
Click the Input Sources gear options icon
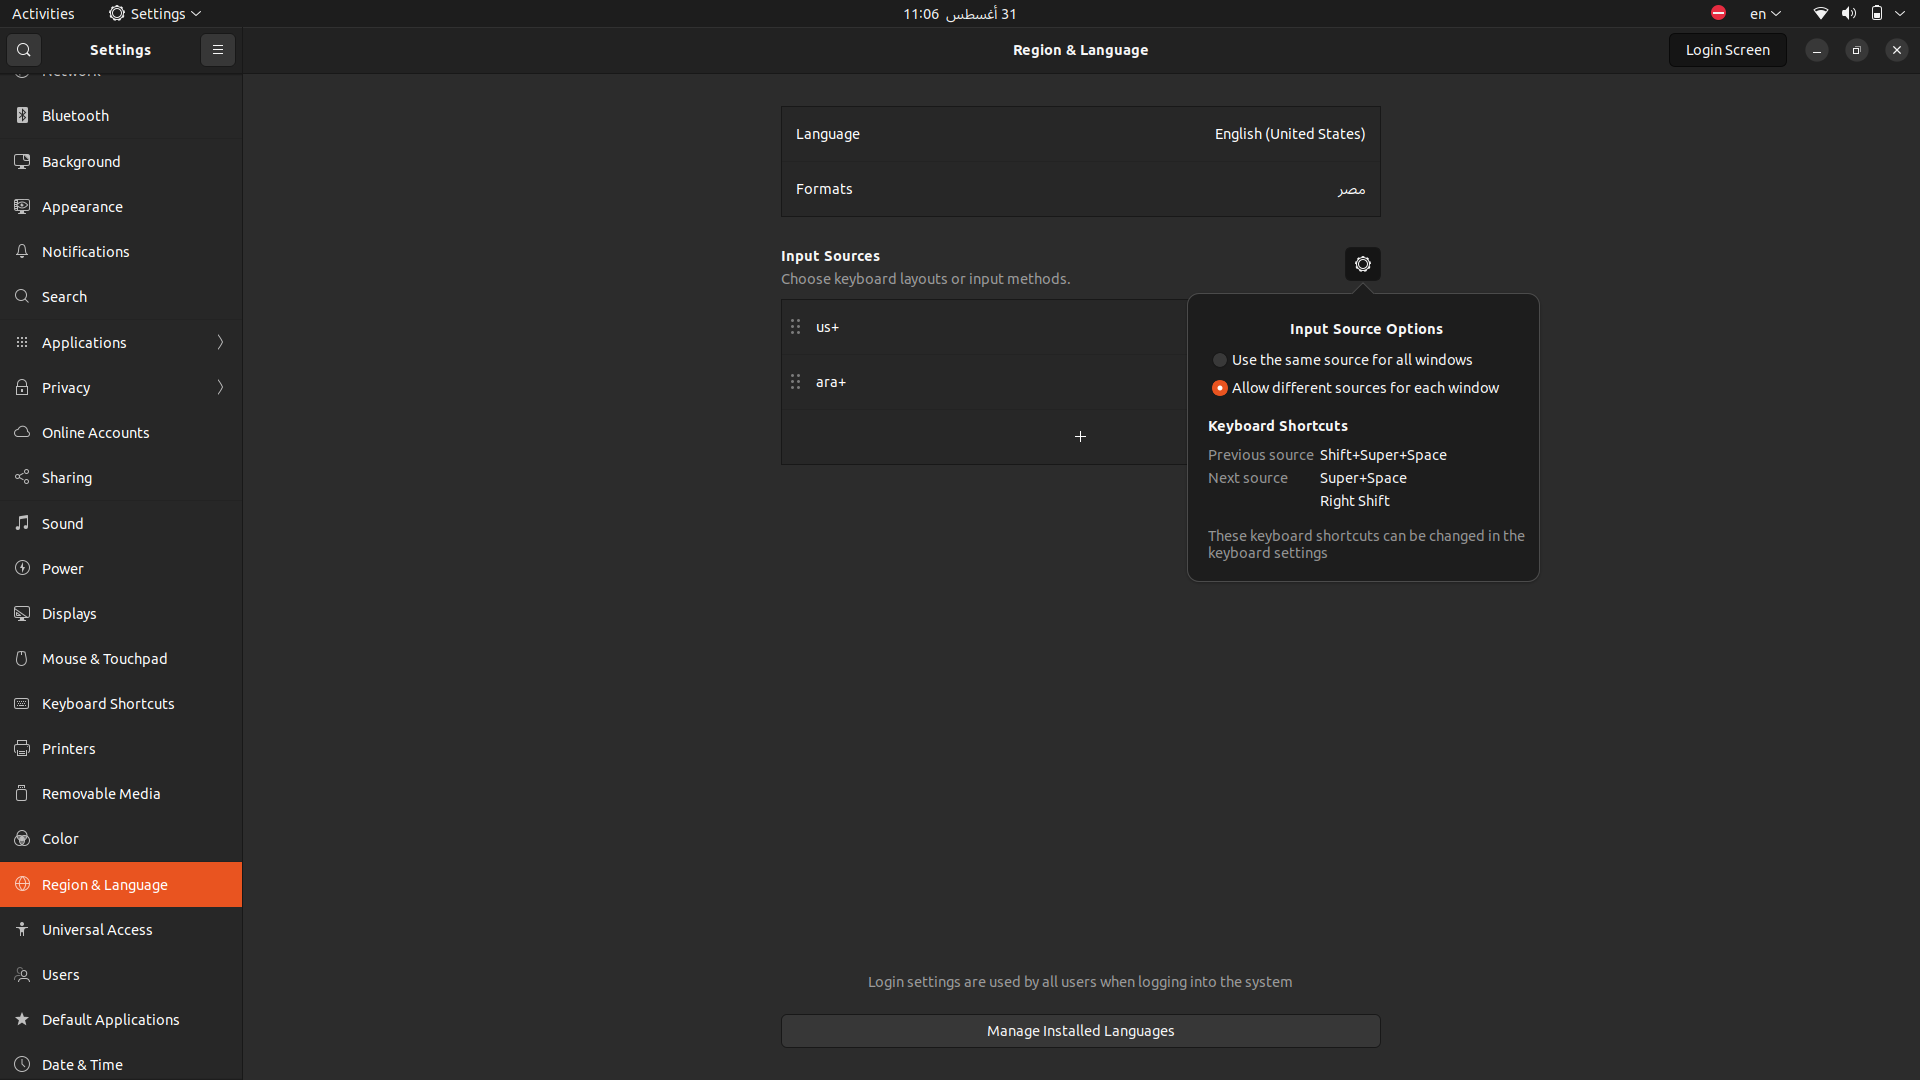1362,264
